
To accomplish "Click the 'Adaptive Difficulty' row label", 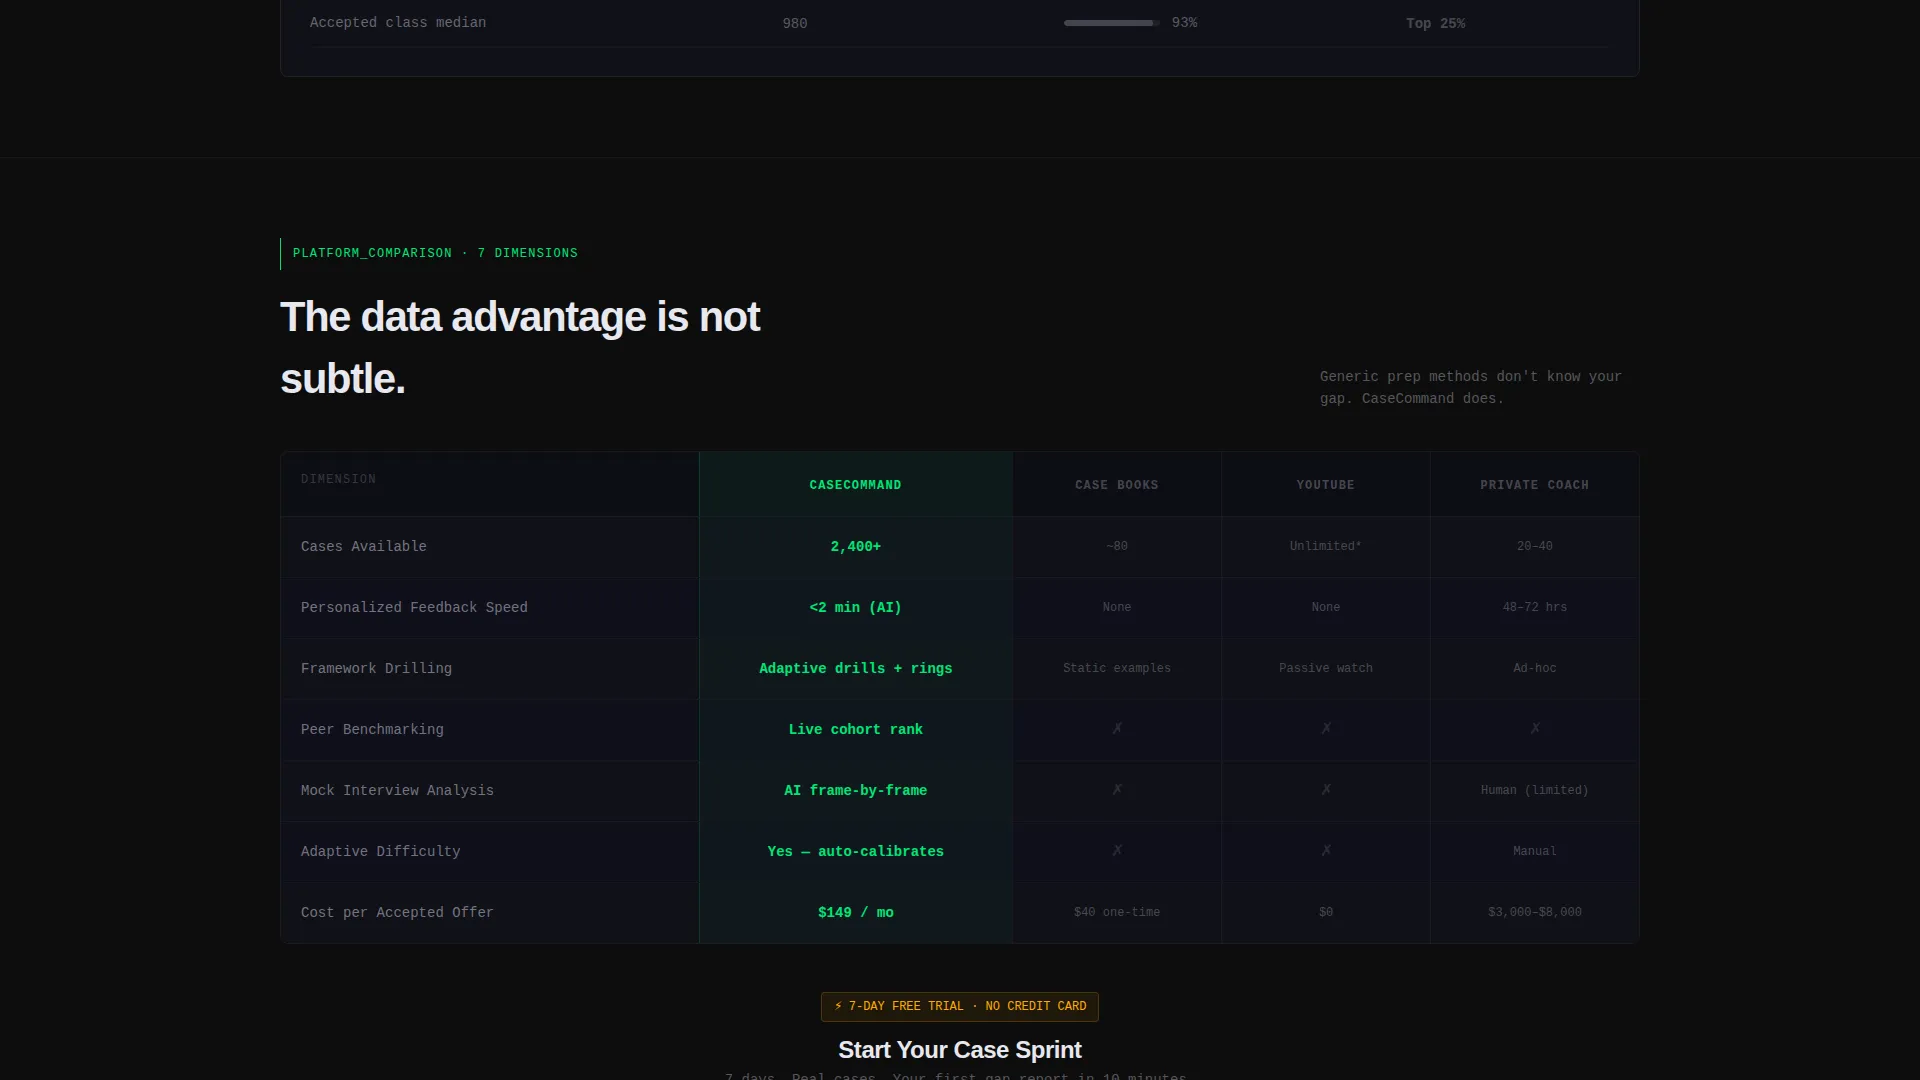I will tap(381, 851).
